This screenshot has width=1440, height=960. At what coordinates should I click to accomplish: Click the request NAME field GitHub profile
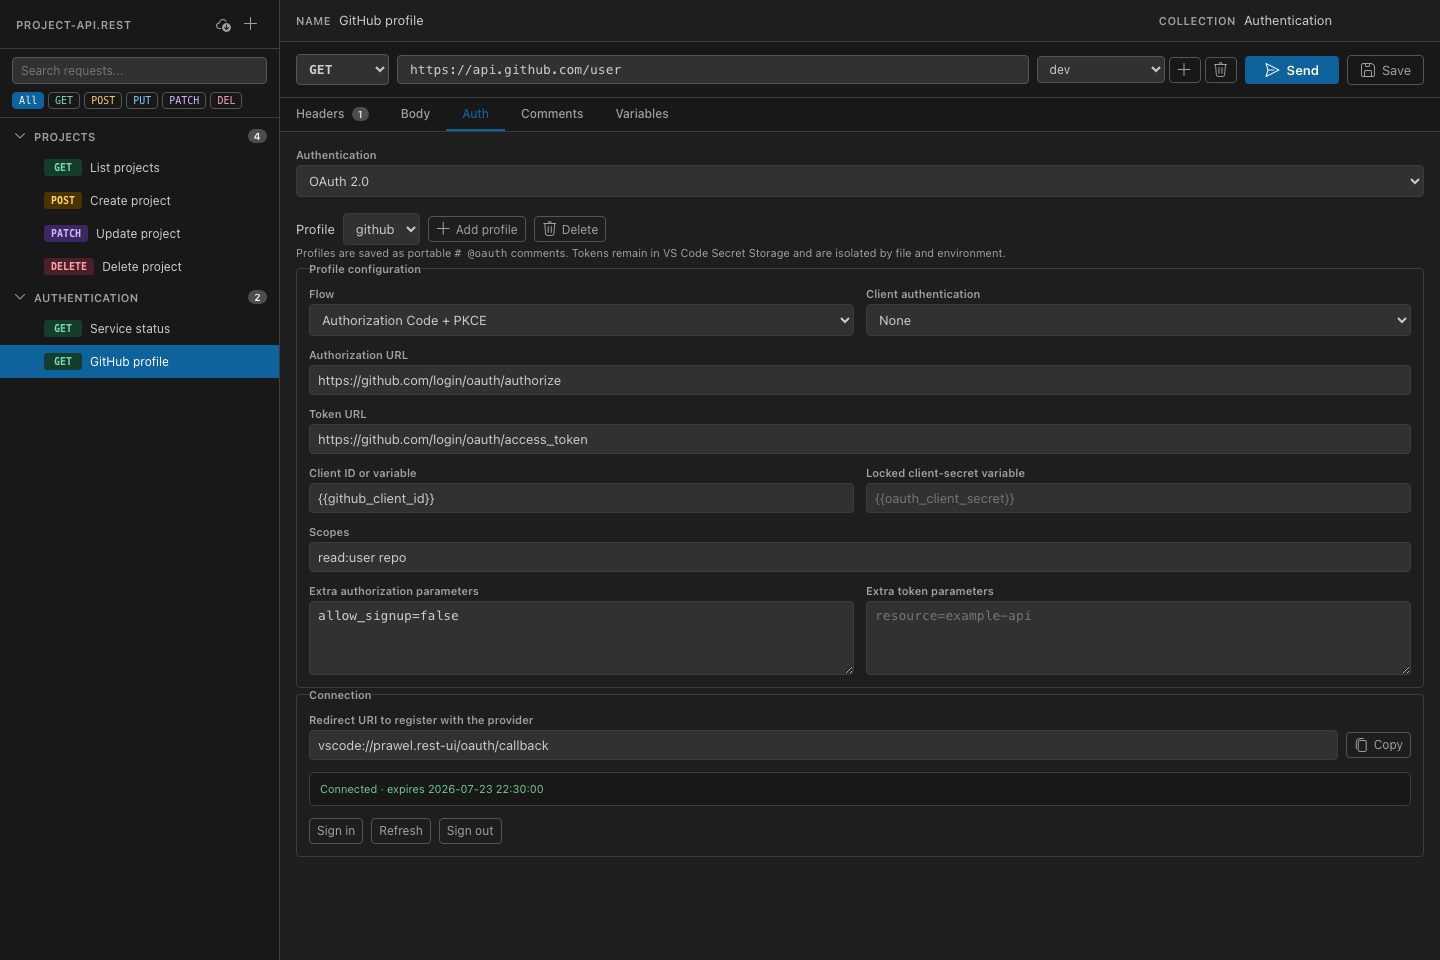click(x=381, y=20)
